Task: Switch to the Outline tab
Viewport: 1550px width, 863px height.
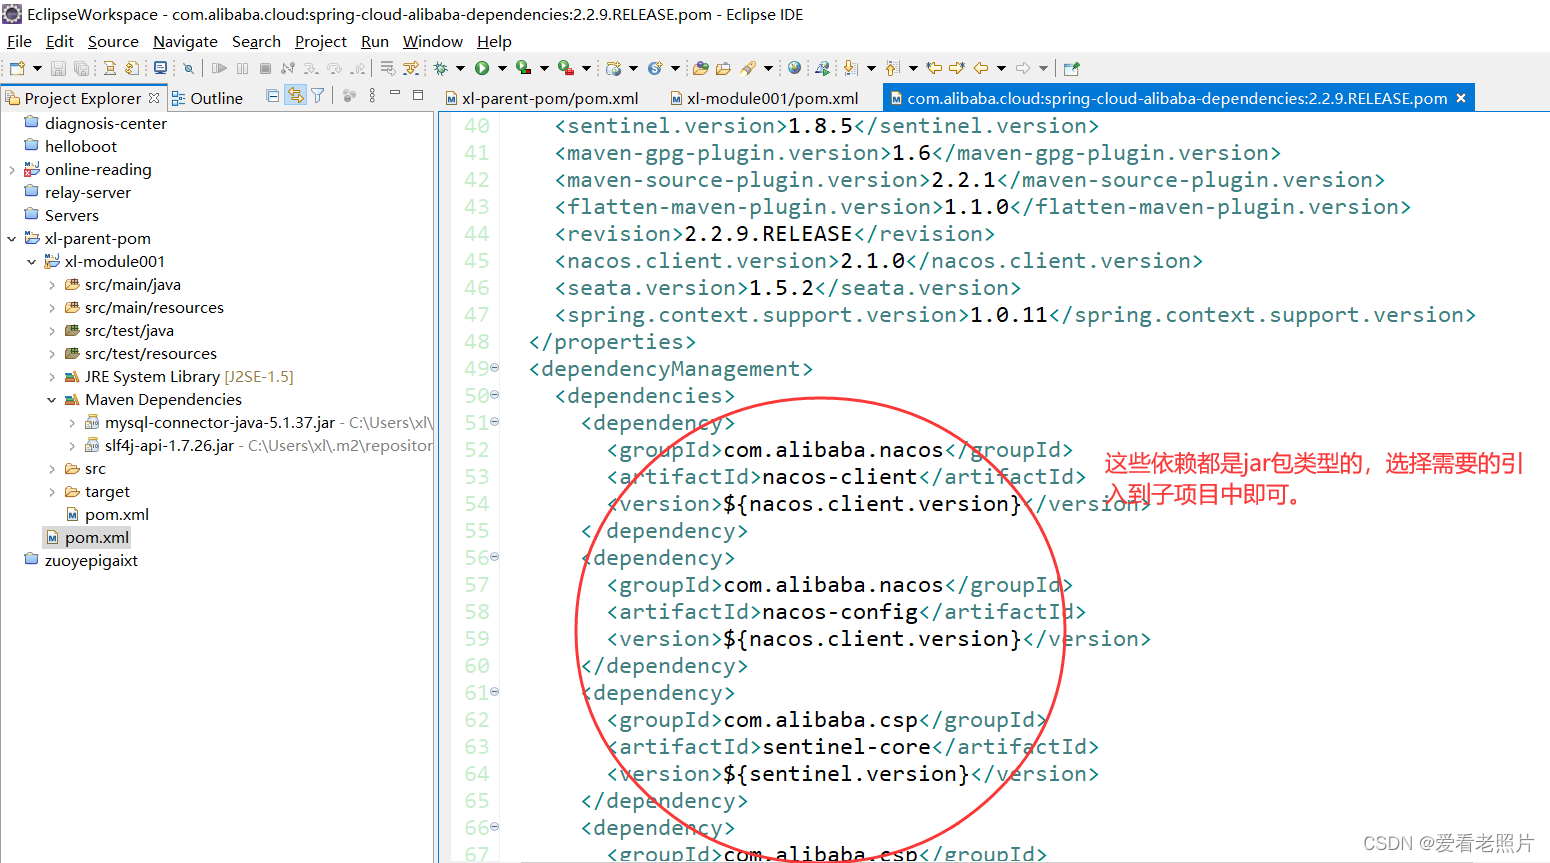Action: (207, 98)
